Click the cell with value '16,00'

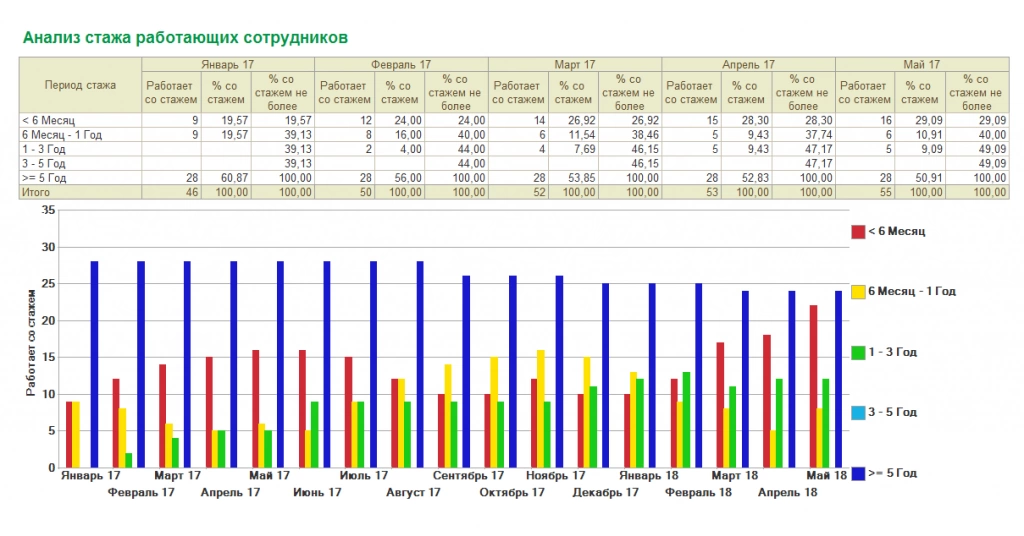pos(400,134)
